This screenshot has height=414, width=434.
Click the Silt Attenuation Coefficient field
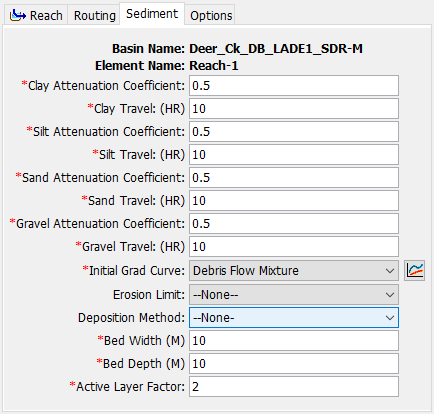click(x=294, y=132)
